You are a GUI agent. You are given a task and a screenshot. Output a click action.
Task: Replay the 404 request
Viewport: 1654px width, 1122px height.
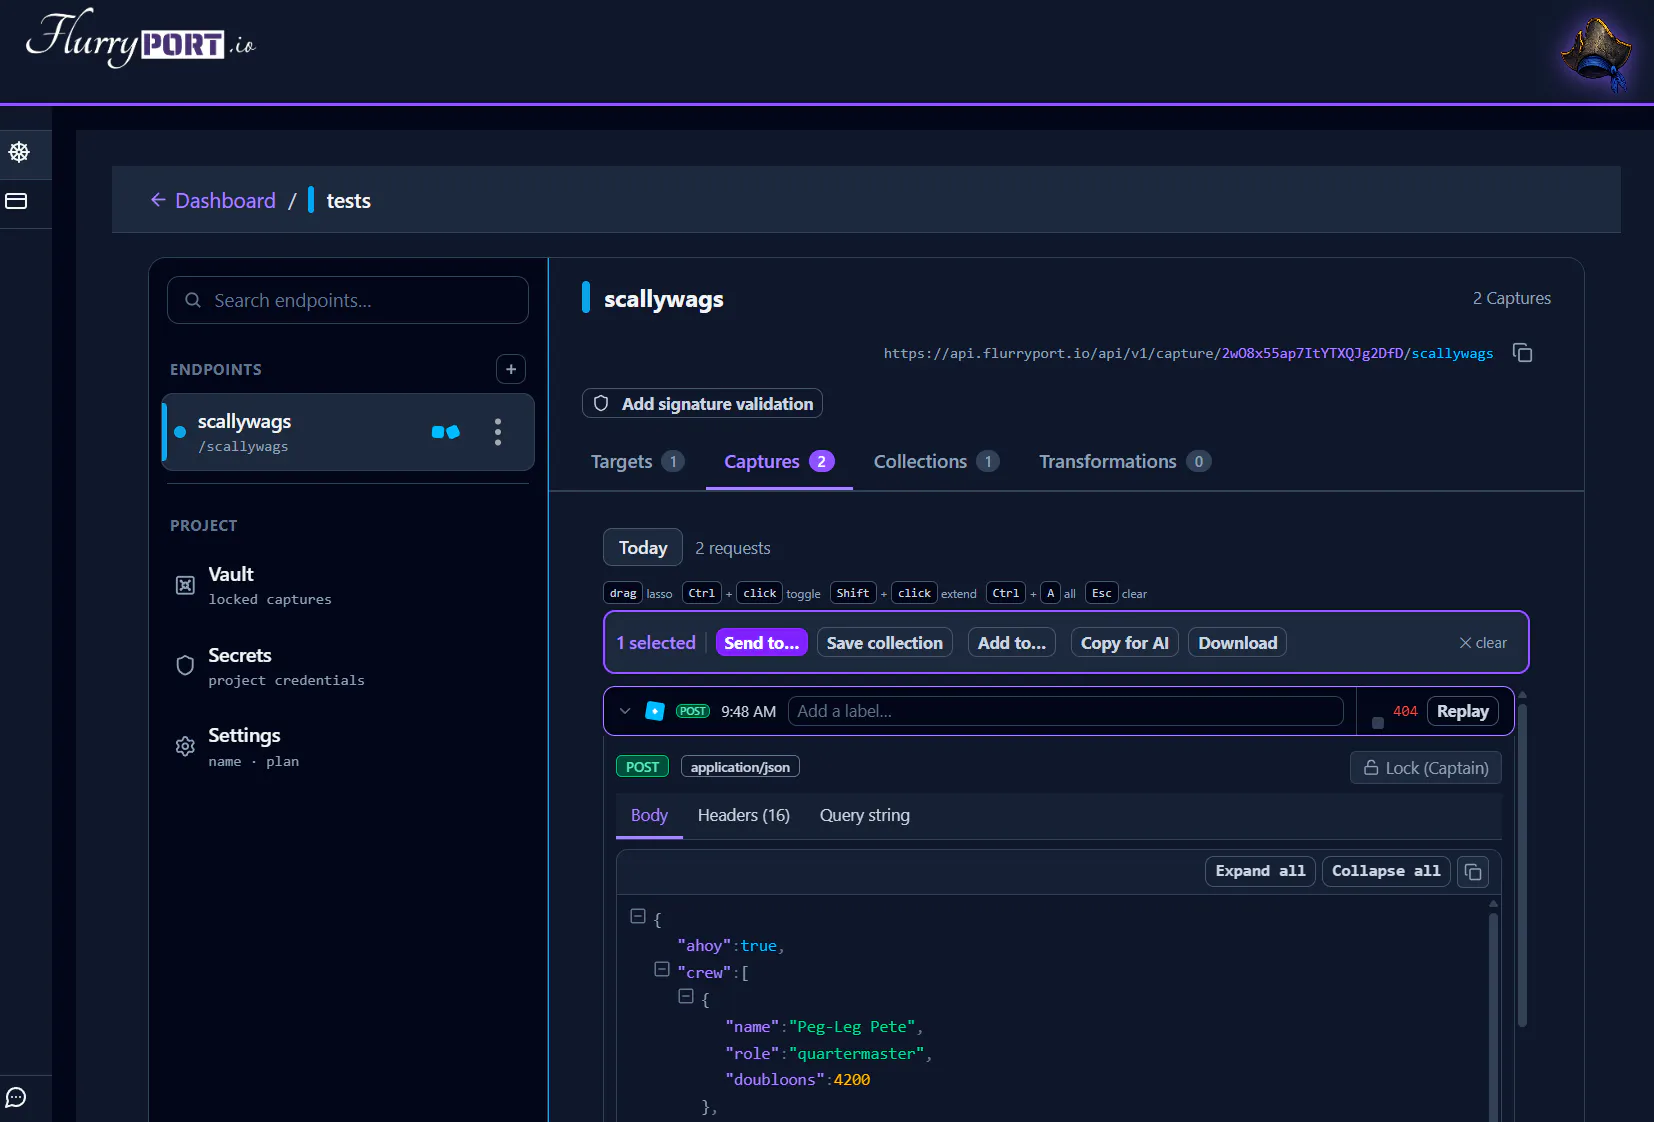[1463, 711]
